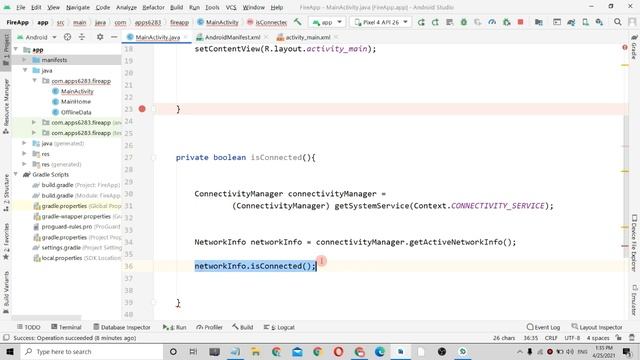640x360 pixels.
Task: Open the Terminal tool window
Action: point(66,327)
